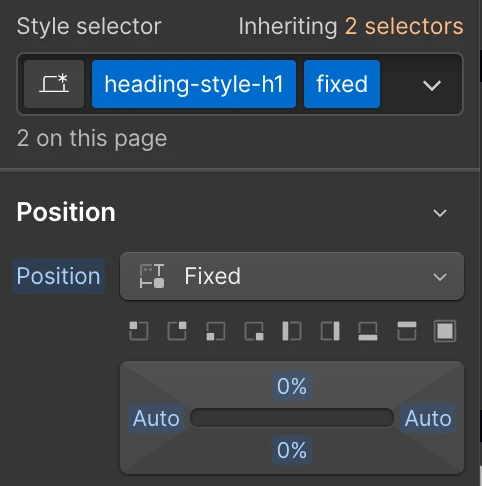Collapse the Position section chevron
The height and width of the screenshot is (486, 482).
(440, 213)
